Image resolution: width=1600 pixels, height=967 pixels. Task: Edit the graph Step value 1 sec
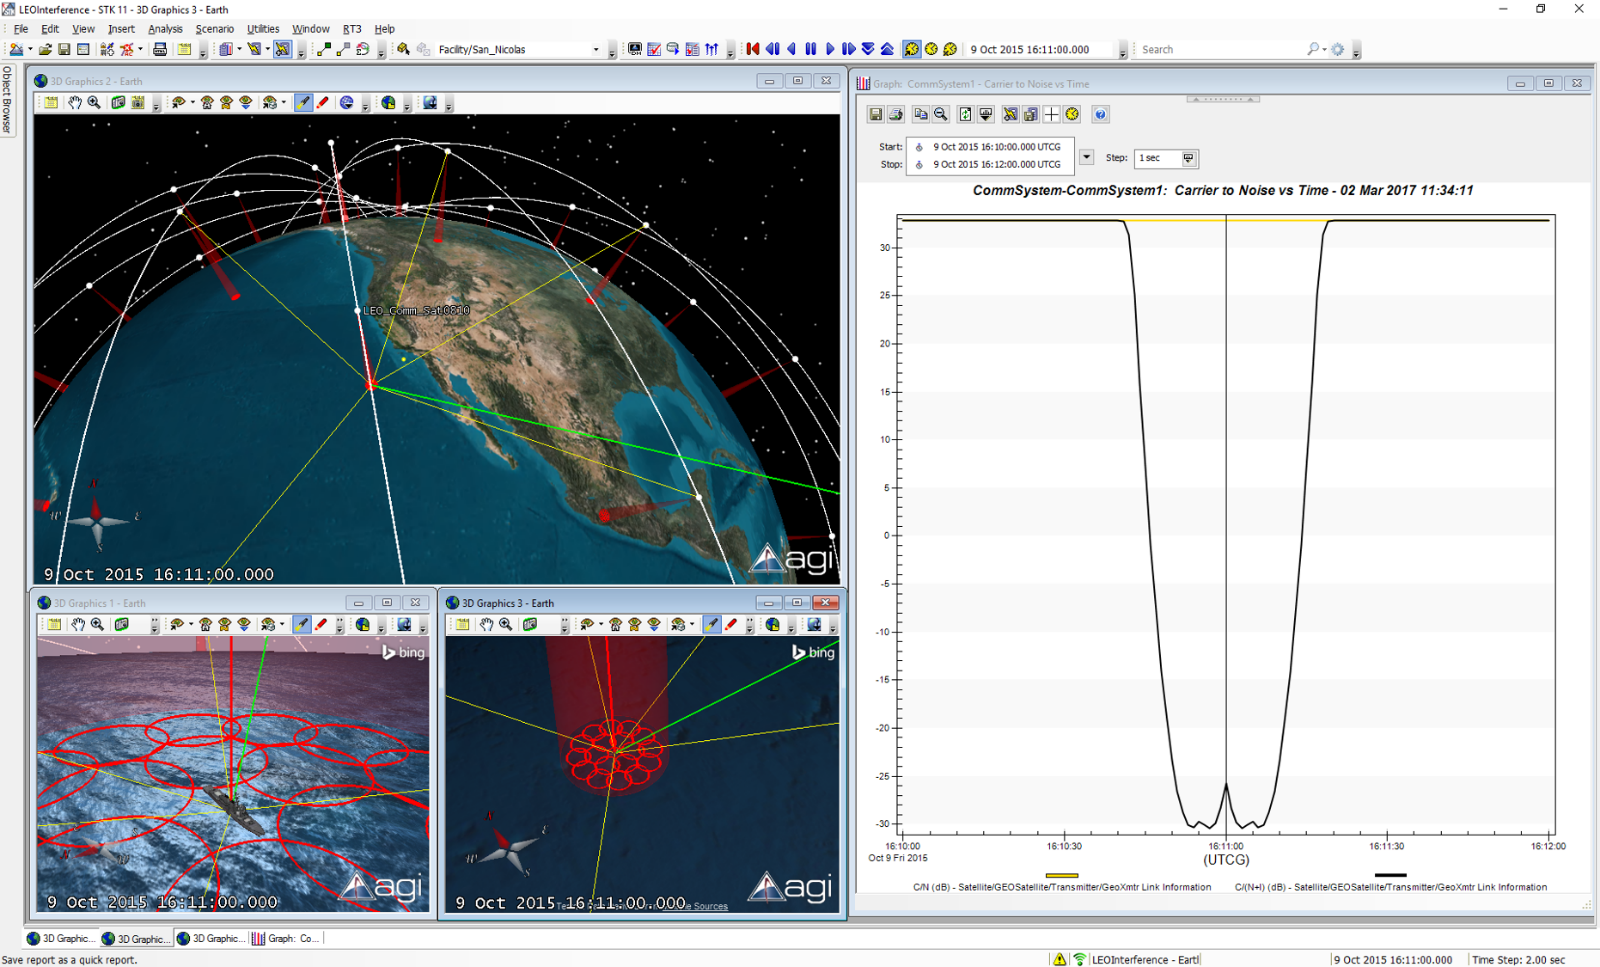(1157, 158)
